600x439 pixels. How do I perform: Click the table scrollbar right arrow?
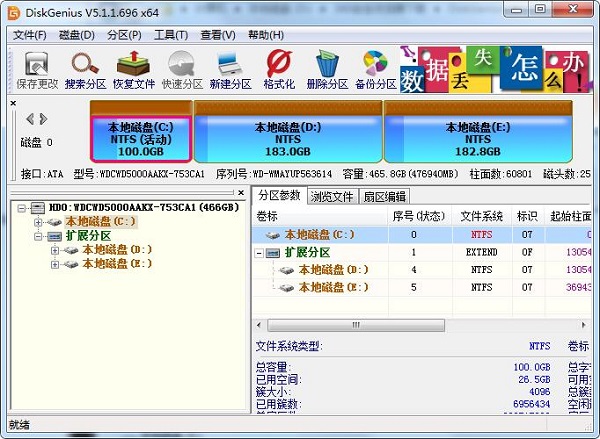coord(583,325)
